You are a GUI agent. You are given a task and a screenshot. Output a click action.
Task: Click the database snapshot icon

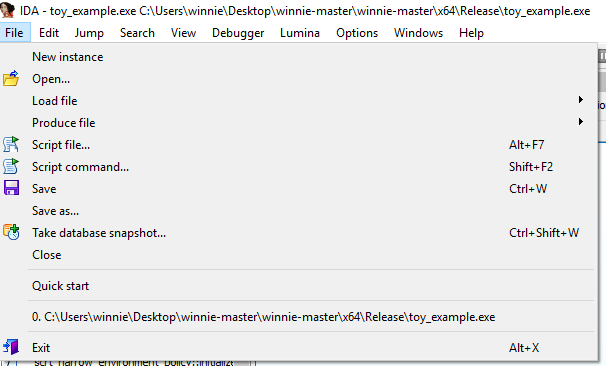[x=11, y=232]
